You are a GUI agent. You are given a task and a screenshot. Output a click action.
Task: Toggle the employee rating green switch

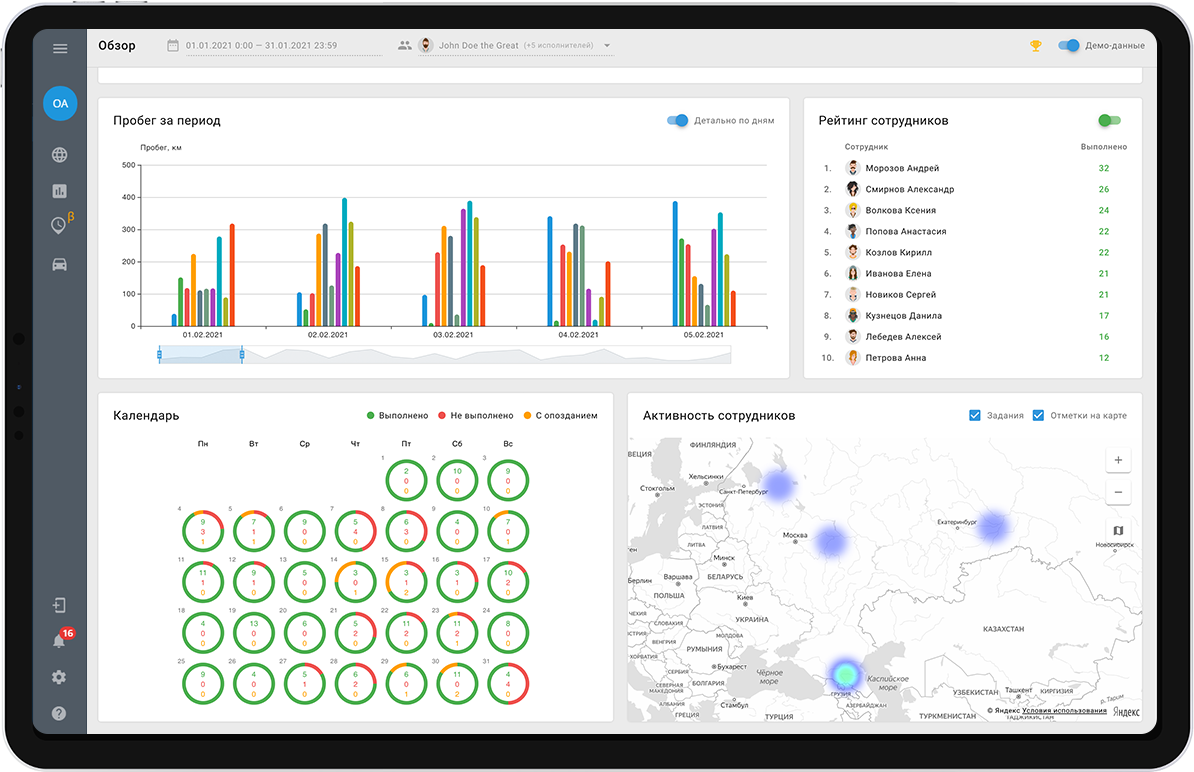[x=1109, y=120]
